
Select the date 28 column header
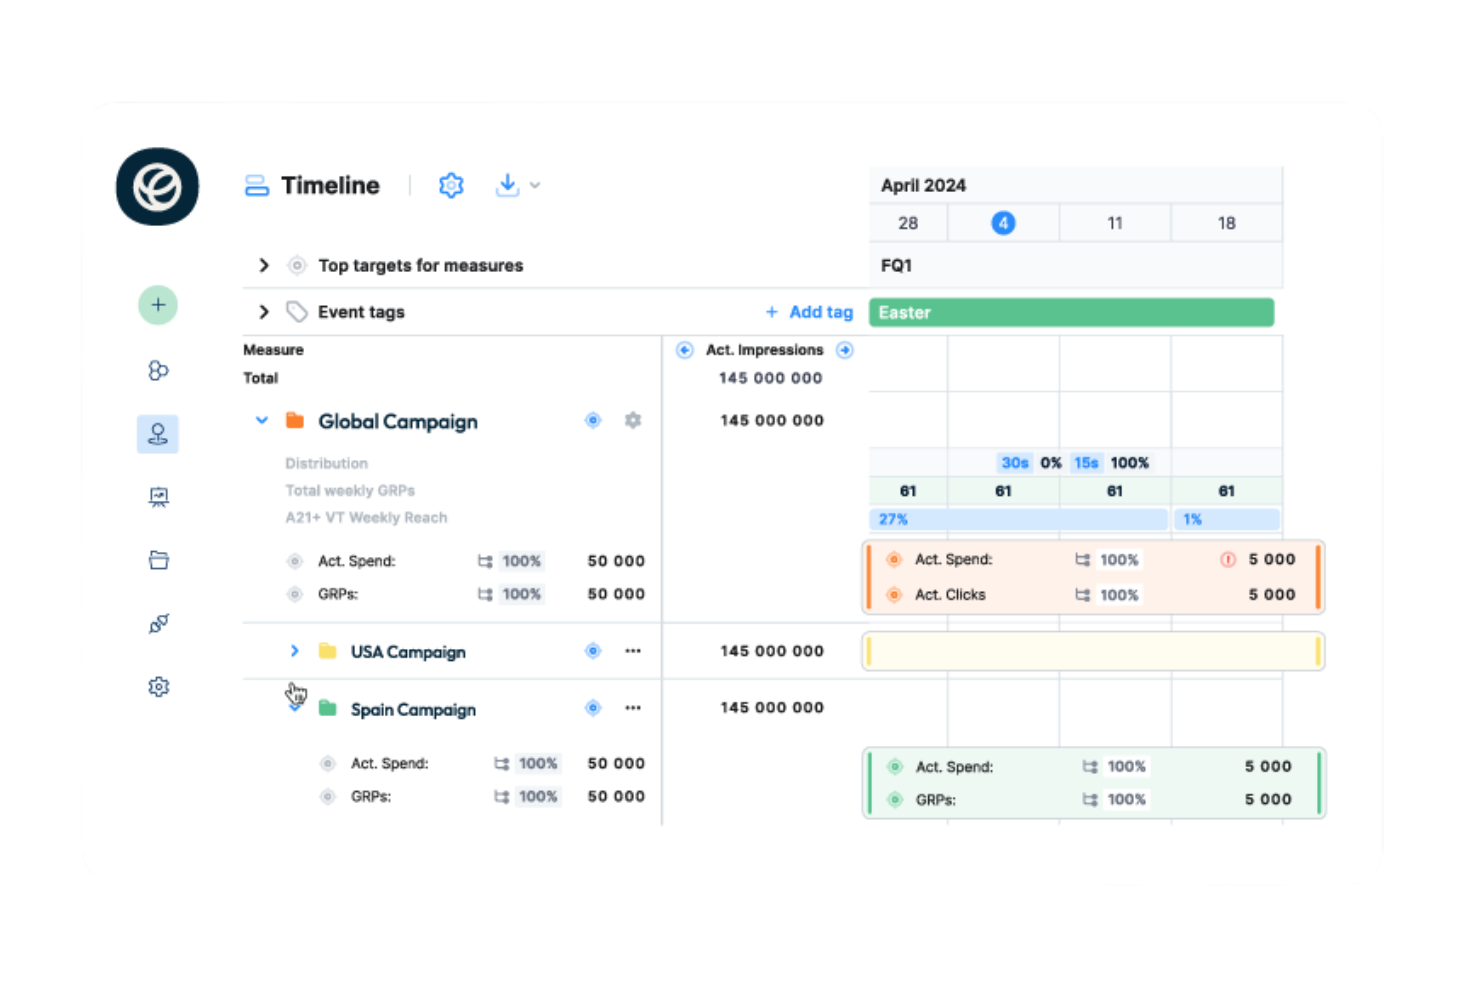pyautogui.click(x=908, y=223)
